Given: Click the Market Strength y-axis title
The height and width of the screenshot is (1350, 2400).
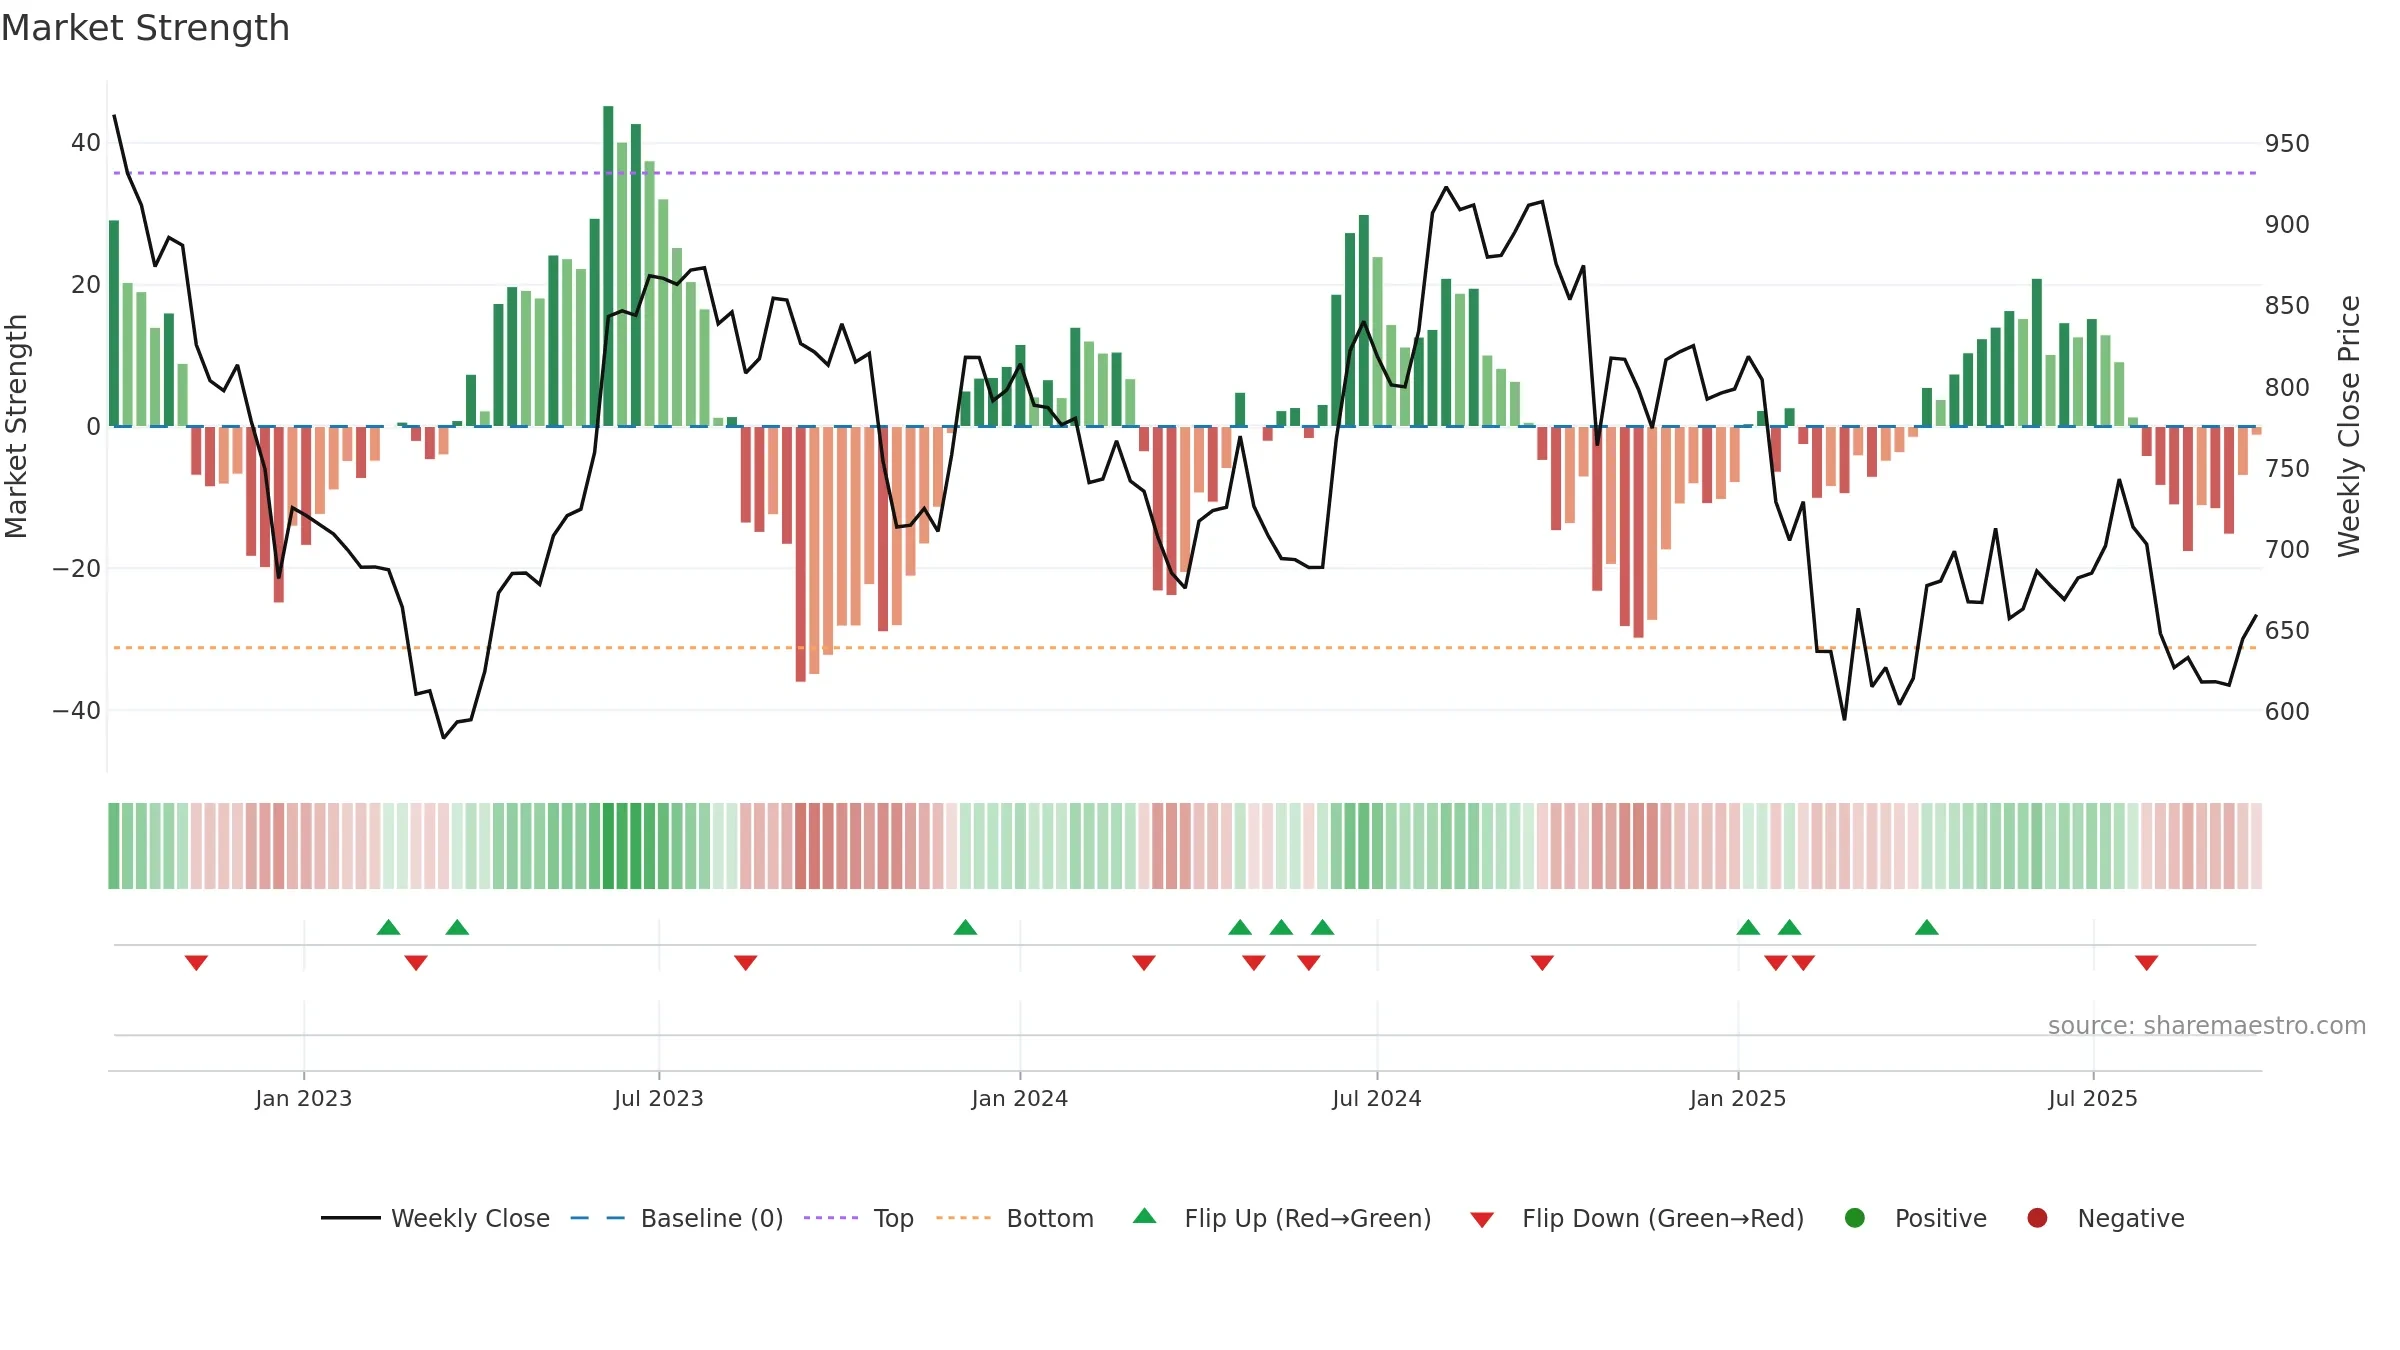Looking at the screenshot, I should pos(16,426).
